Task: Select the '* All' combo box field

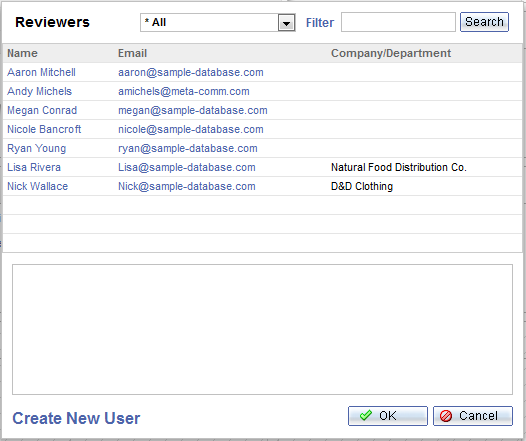Action: click(x=218, y=23)
